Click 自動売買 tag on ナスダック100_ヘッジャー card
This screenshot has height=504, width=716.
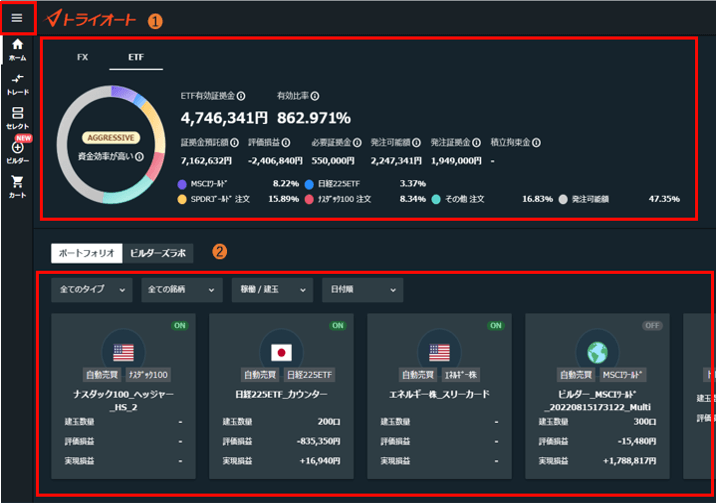102,375
